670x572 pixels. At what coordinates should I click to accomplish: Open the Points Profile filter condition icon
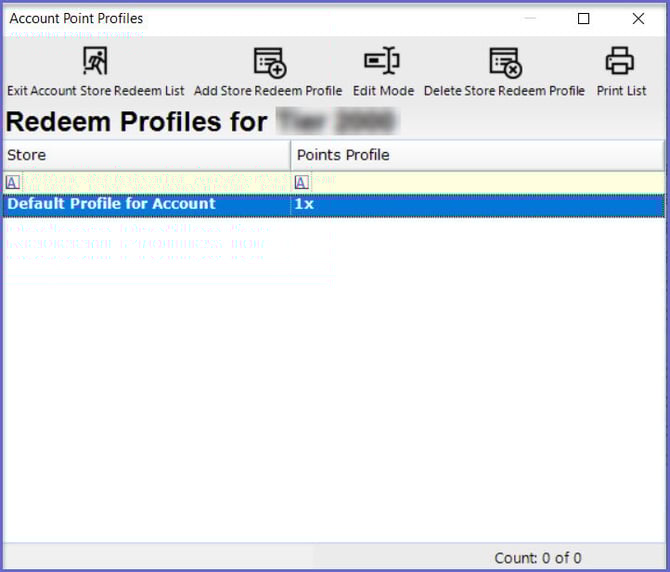tap(301, 182)
